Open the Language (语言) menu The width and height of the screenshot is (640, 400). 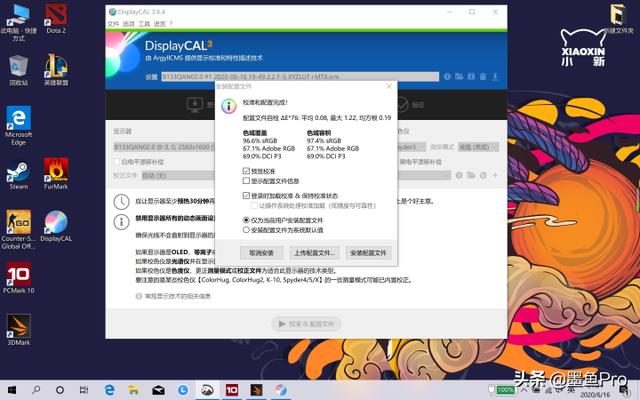tap(160, 24)
